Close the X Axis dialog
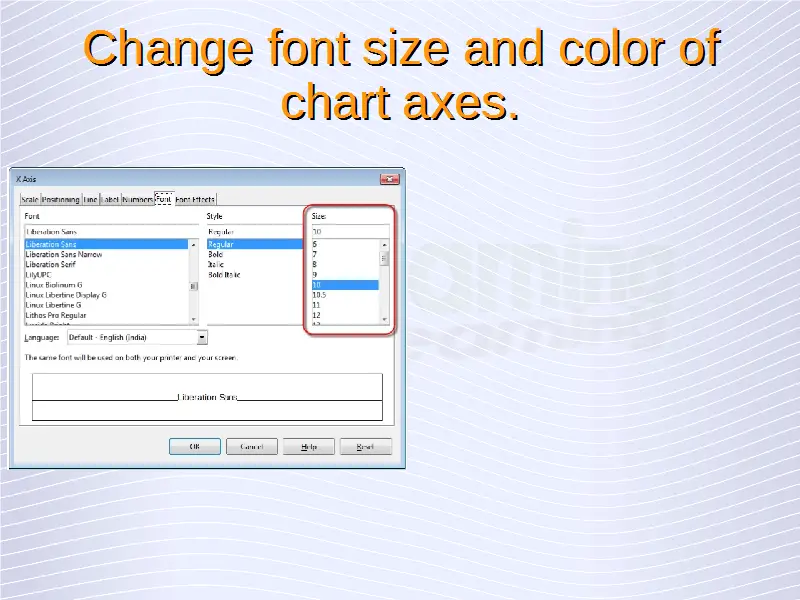This screenshot has width=800, height=600. coord(389,179)
